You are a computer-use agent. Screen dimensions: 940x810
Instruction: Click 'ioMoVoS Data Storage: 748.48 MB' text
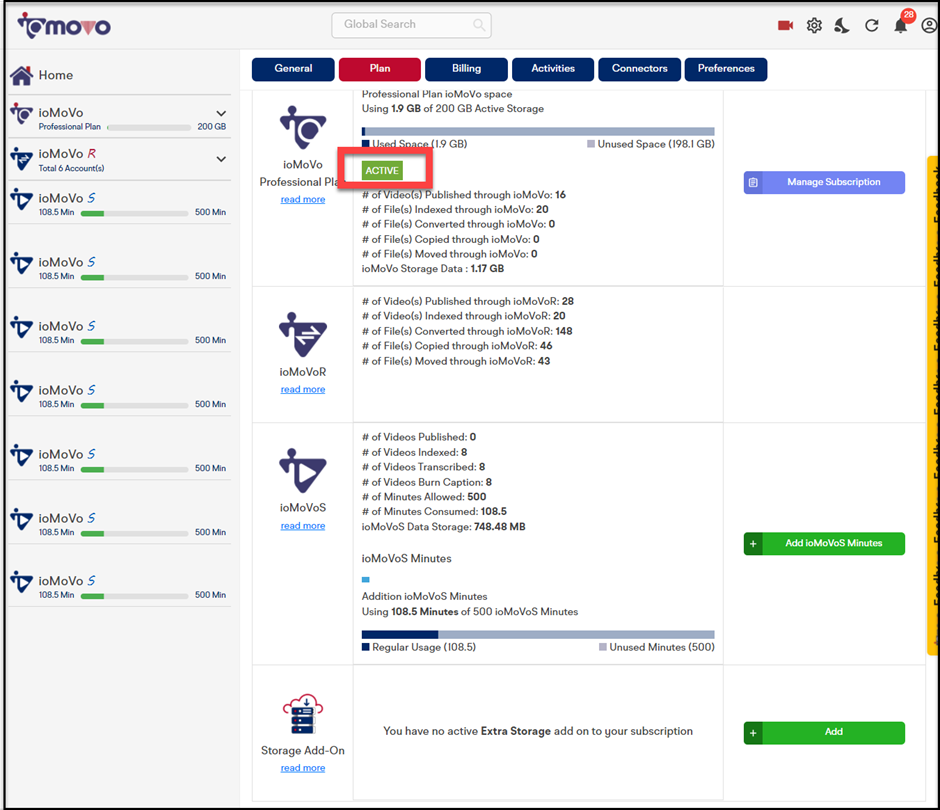point(443,527)
